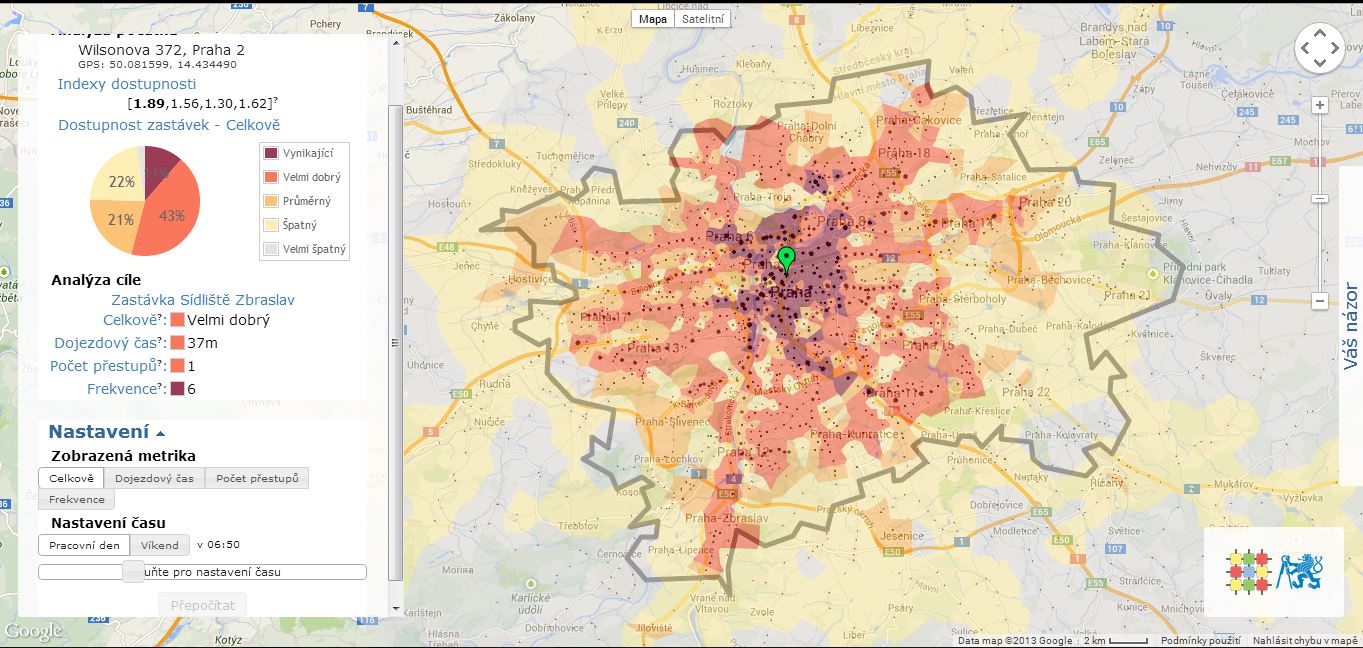1363x648 pixels.
Task: Select the Dojezdový čas metric tab
Action: [x=154, y=478]
